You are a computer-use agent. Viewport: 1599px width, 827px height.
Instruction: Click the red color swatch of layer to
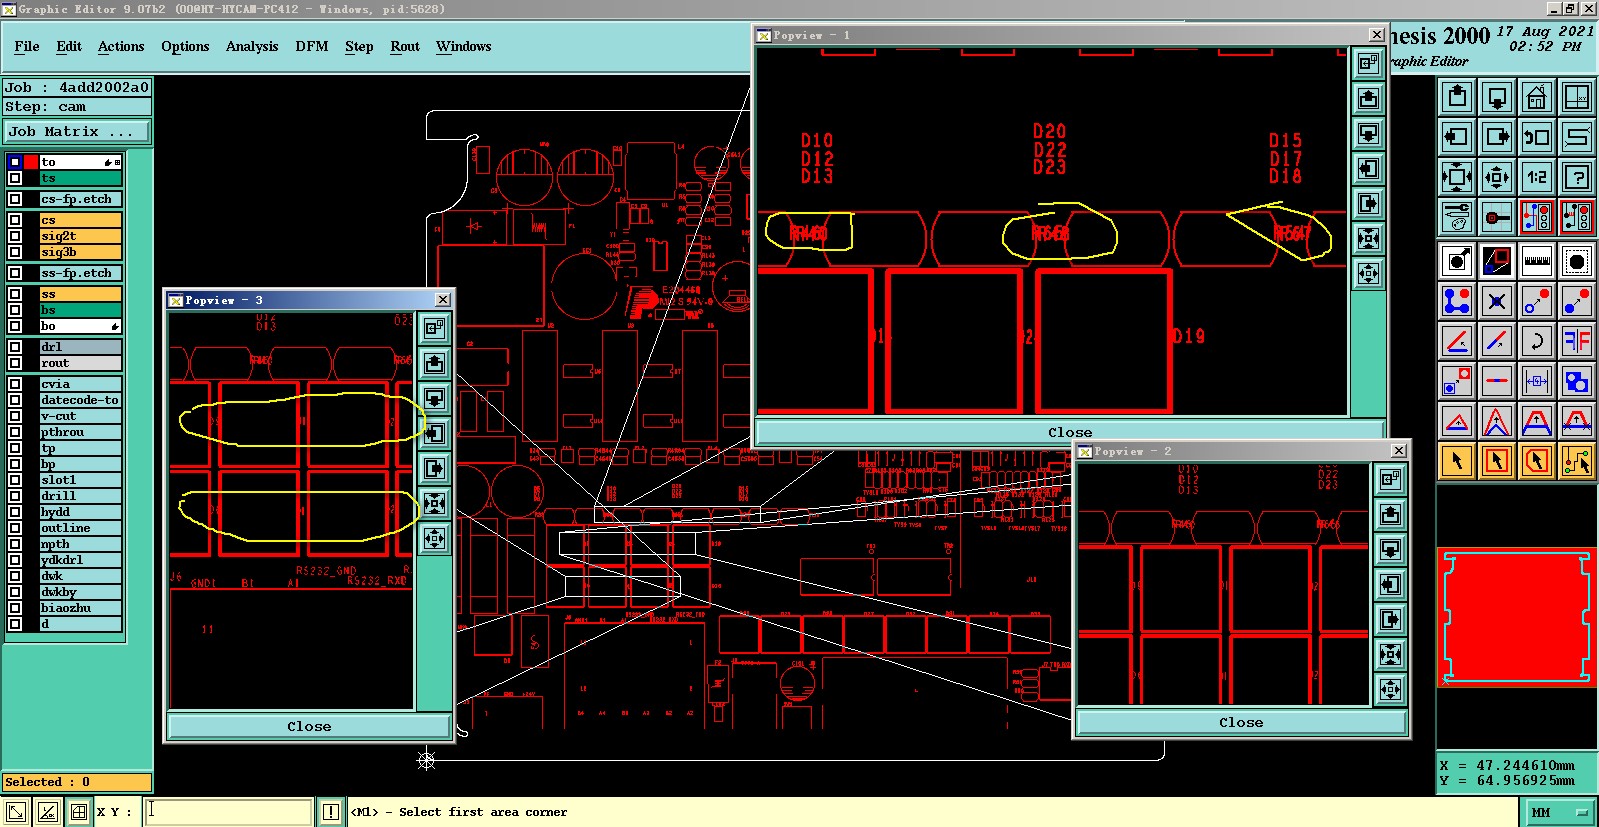click(31, 162)
